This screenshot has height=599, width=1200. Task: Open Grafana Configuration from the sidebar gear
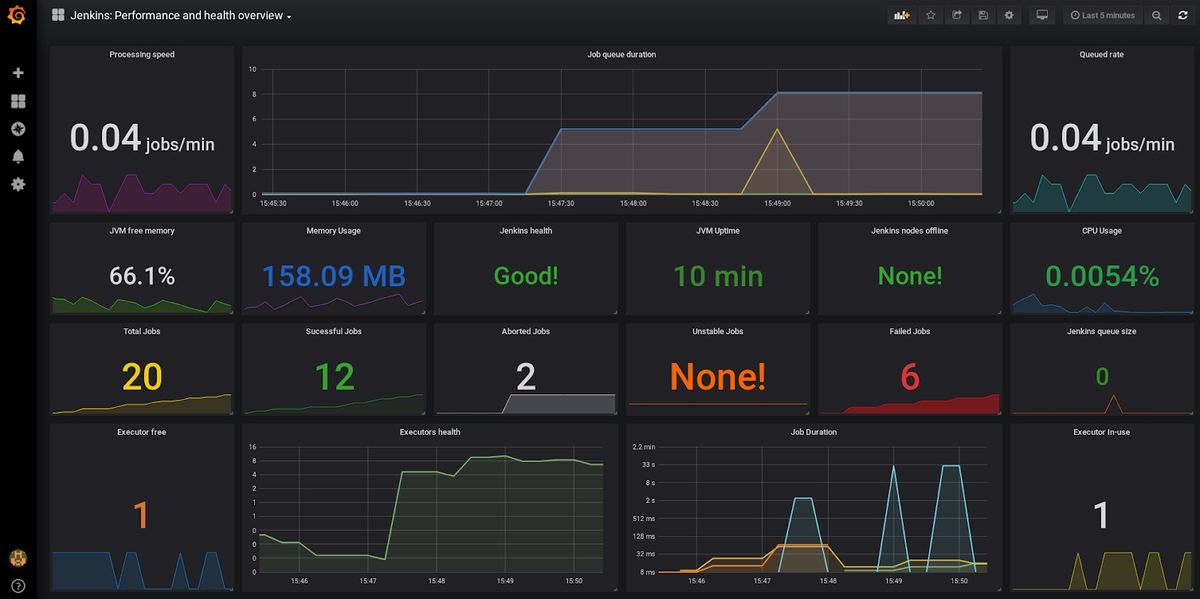(17, 184)
